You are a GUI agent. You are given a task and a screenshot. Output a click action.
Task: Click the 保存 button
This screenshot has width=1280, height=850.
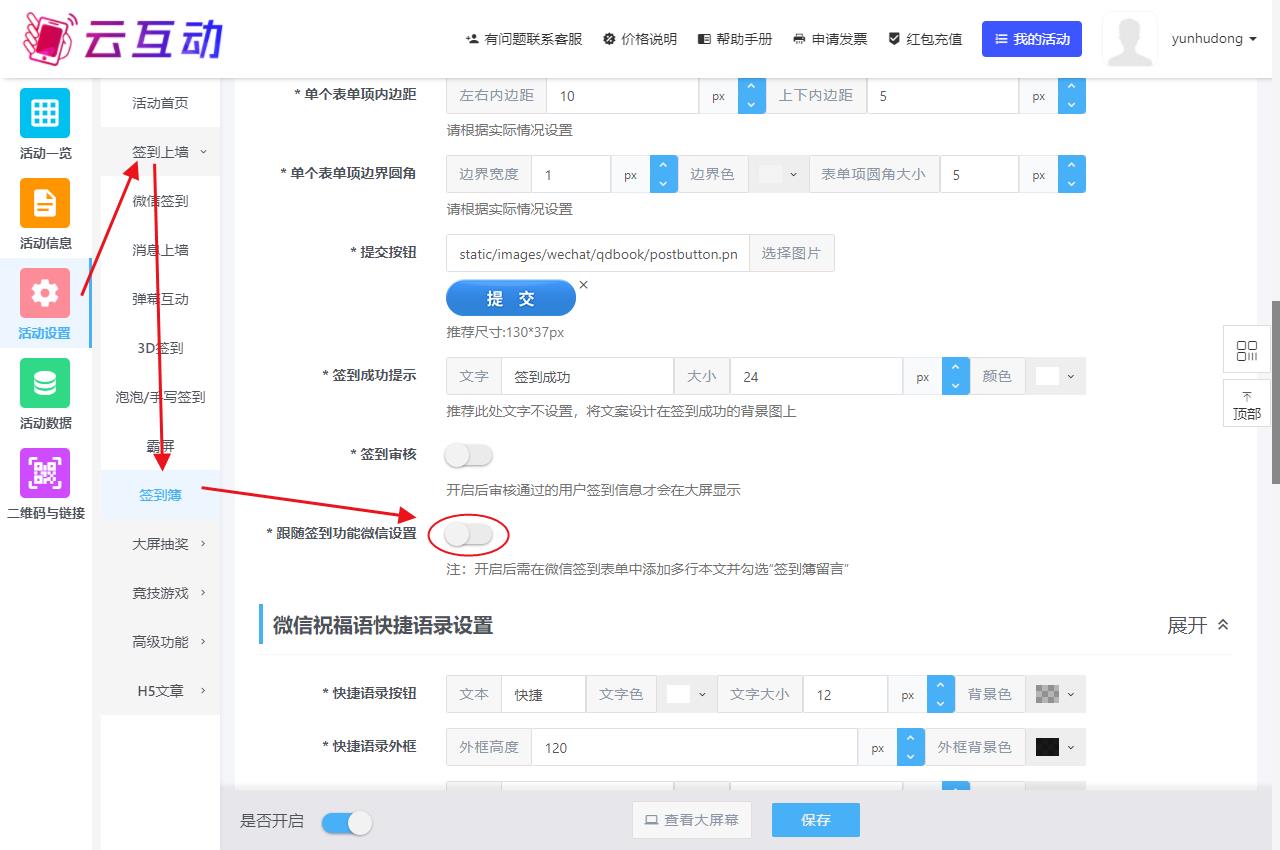pyautogui.click(x=815, y=820)
